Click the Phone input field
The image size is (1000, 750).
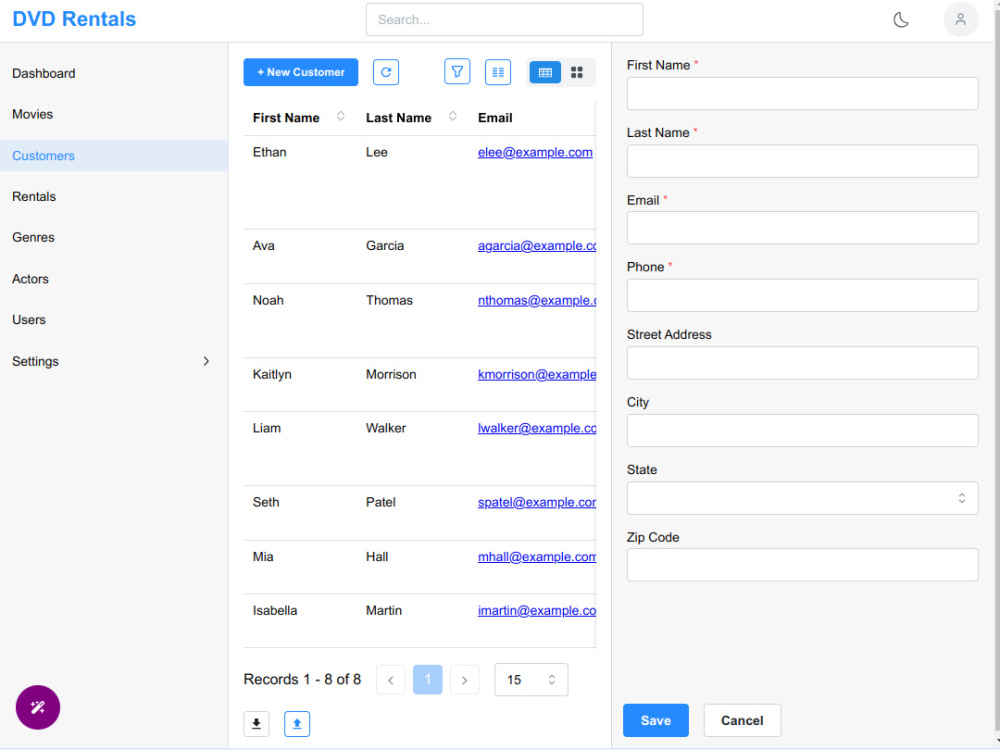tap(802, 295)
